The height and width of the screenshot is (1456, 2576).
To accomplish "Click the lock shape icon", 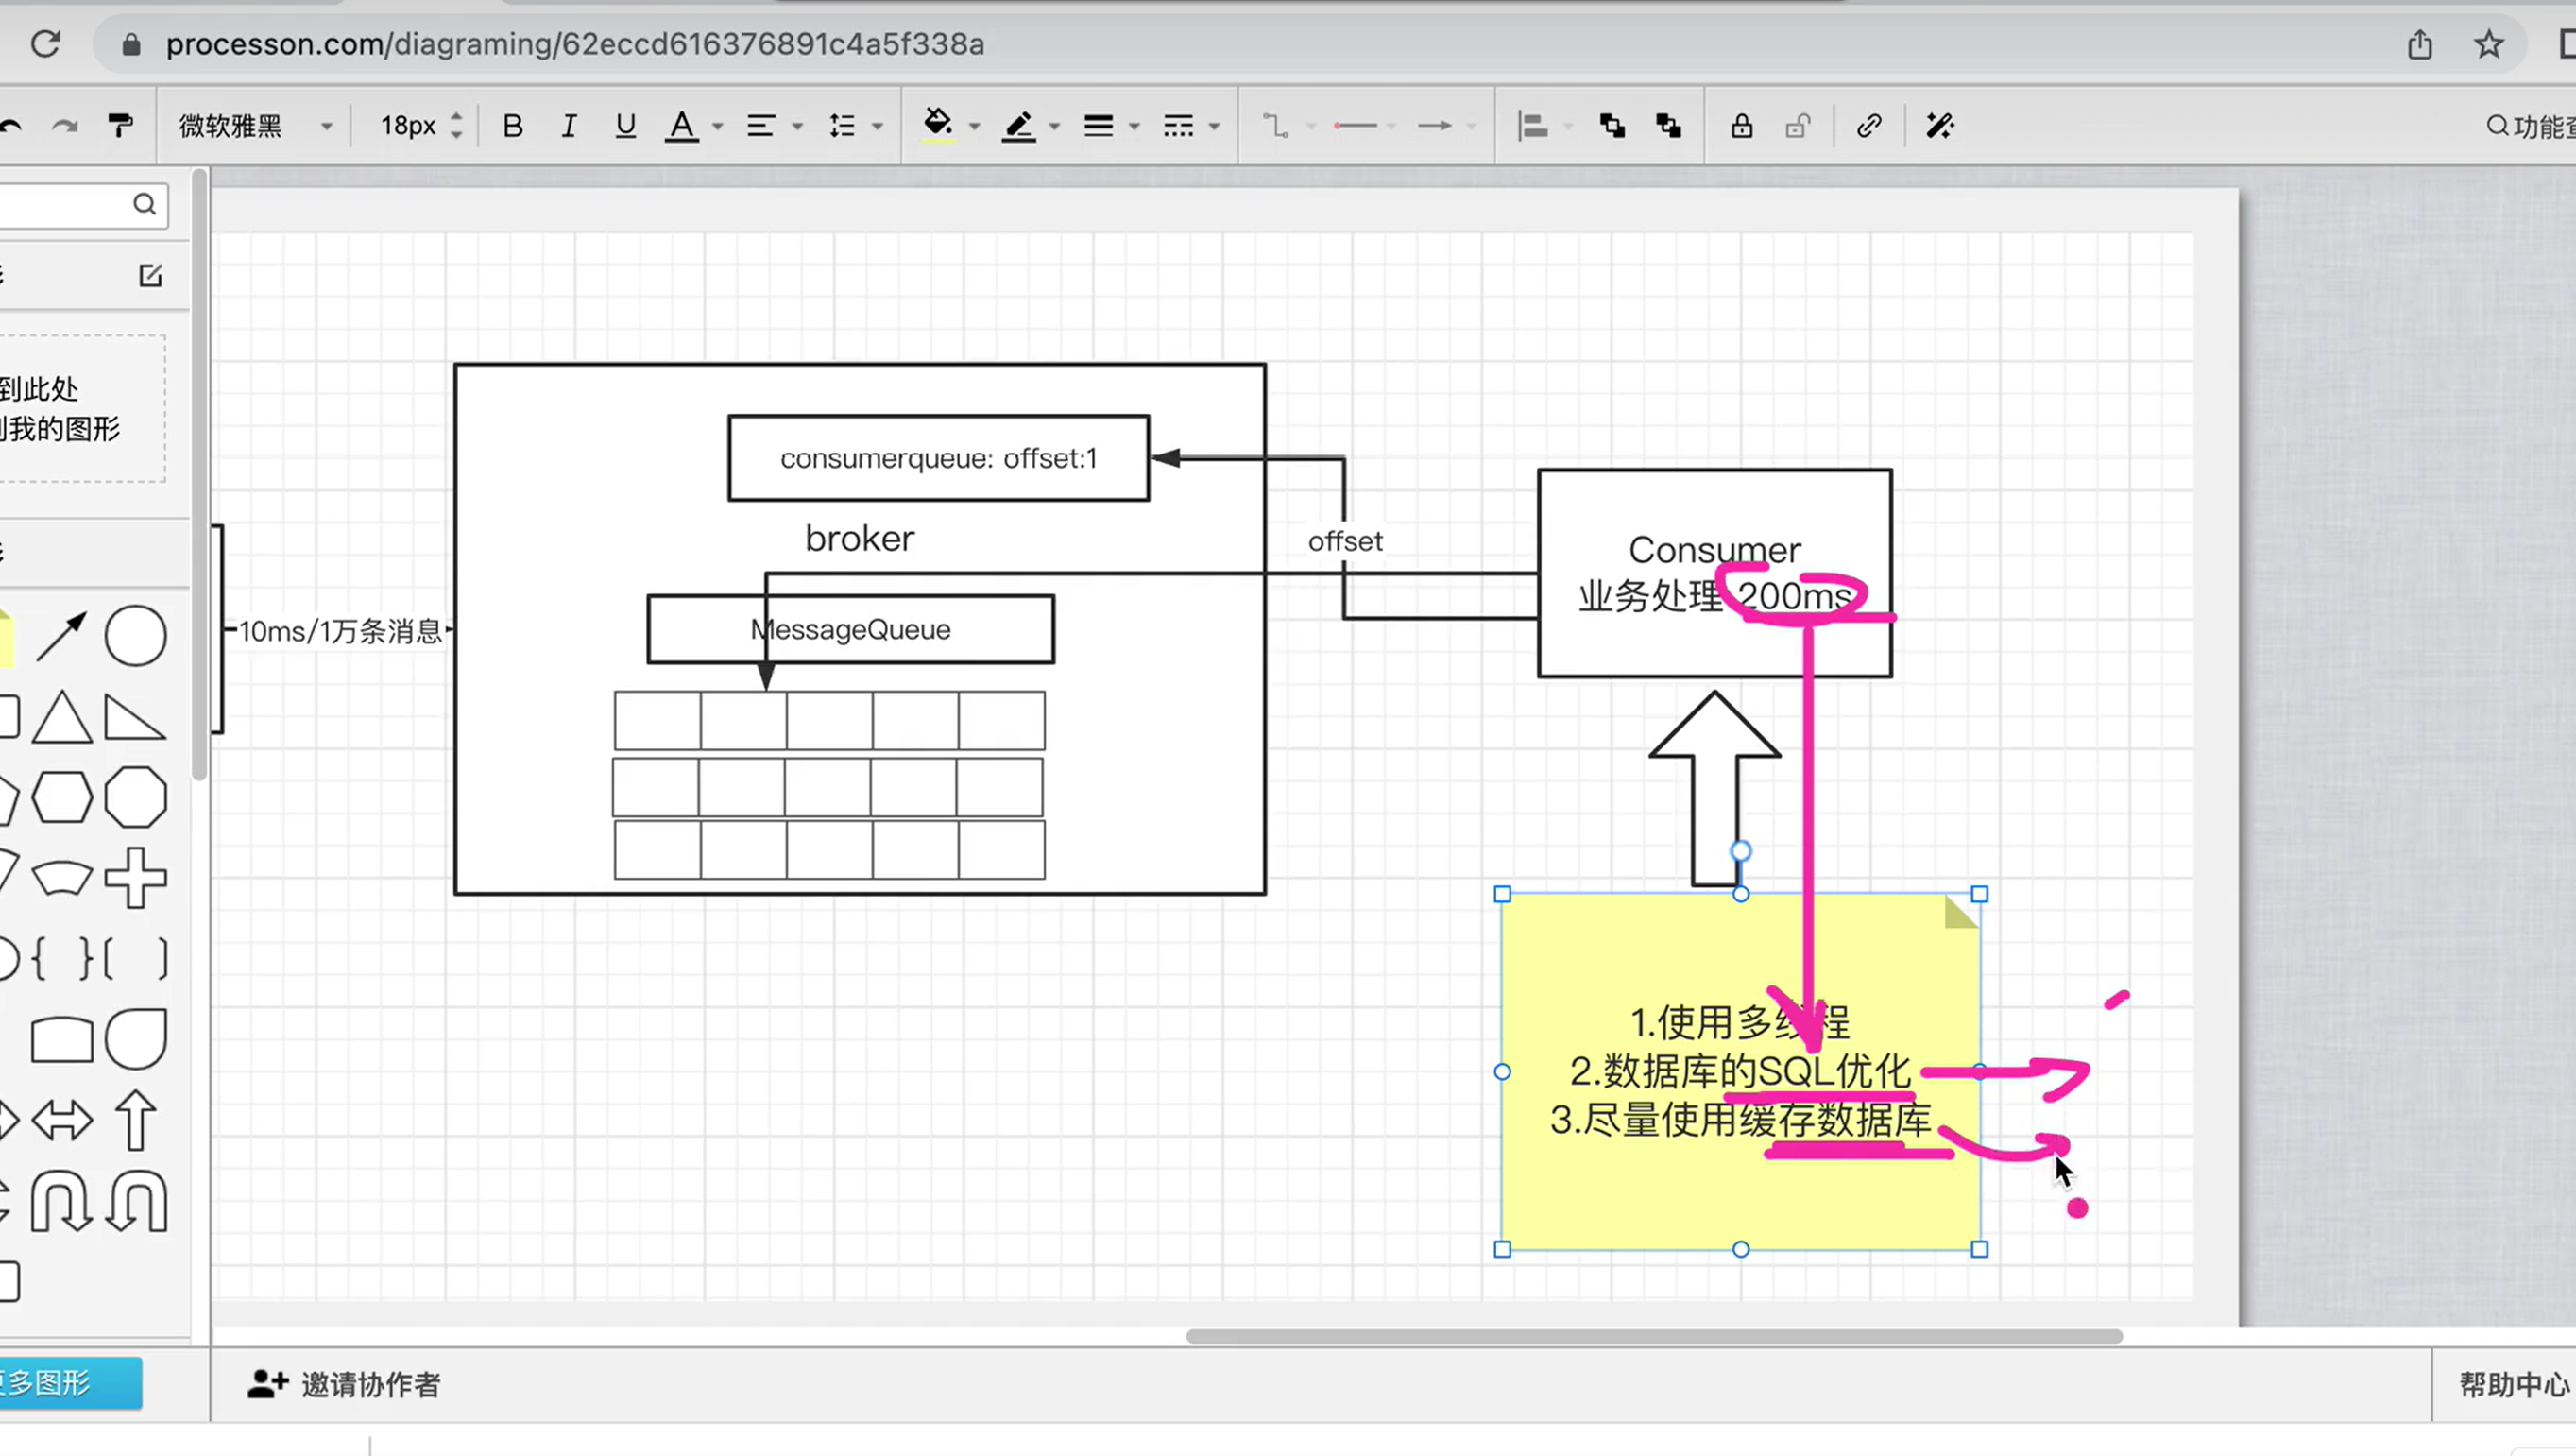I will [x=1741, y=126].
